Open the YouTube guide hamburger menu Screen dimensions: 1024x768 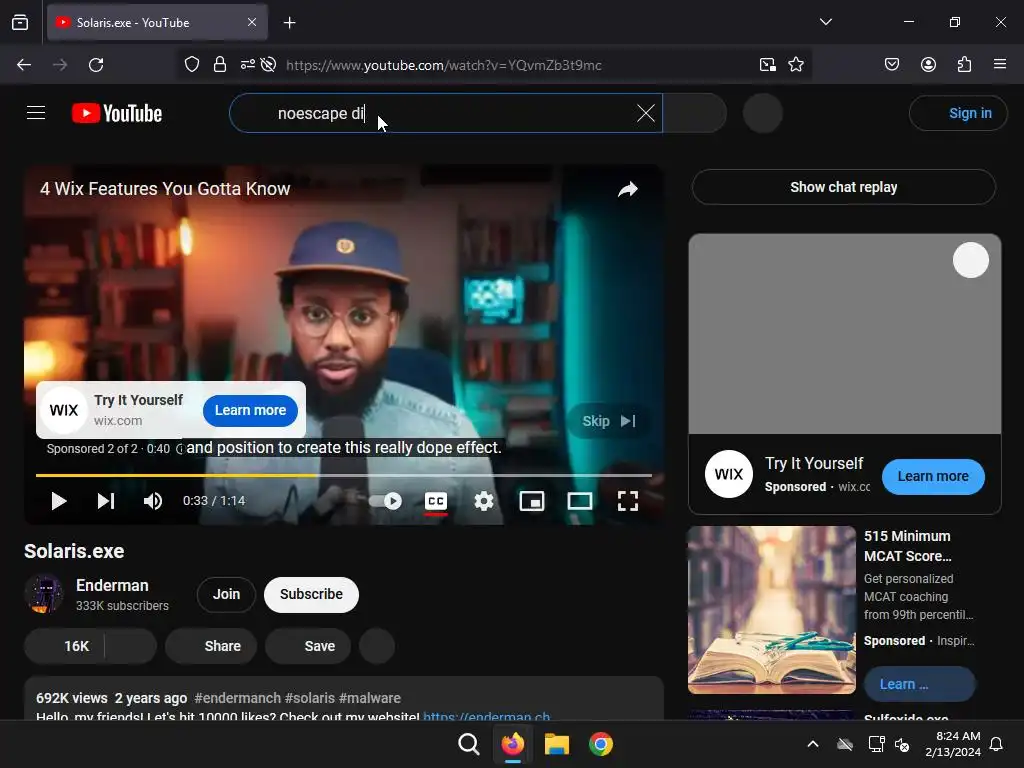36,113
